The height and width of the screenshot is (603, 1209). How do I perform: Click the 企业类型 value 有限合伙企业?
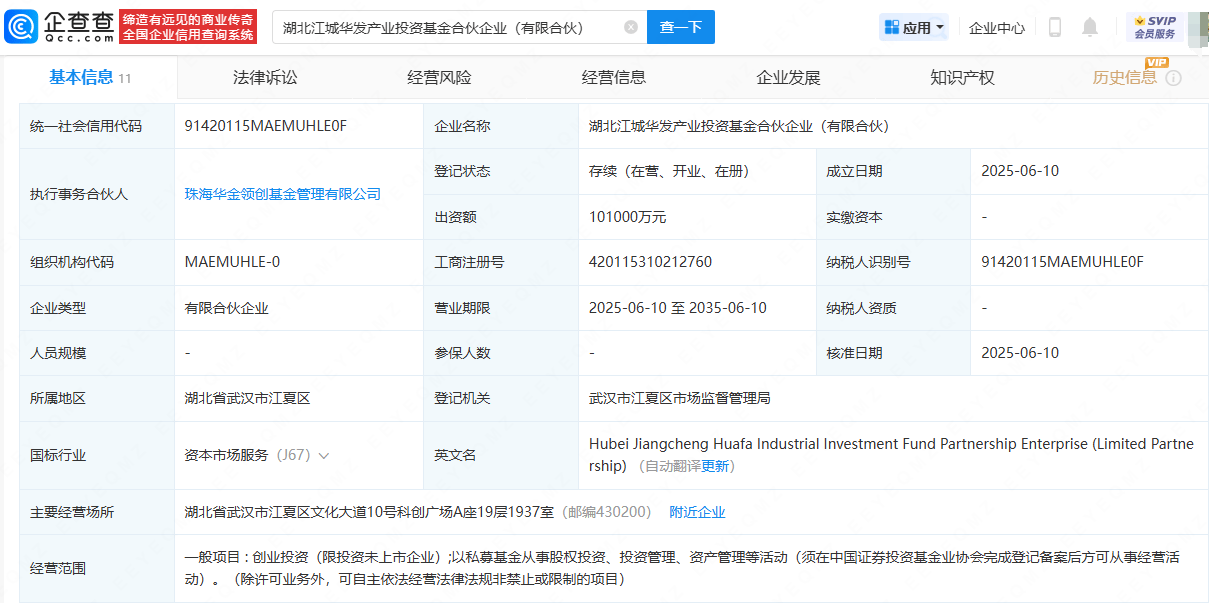tap(227, 308)
